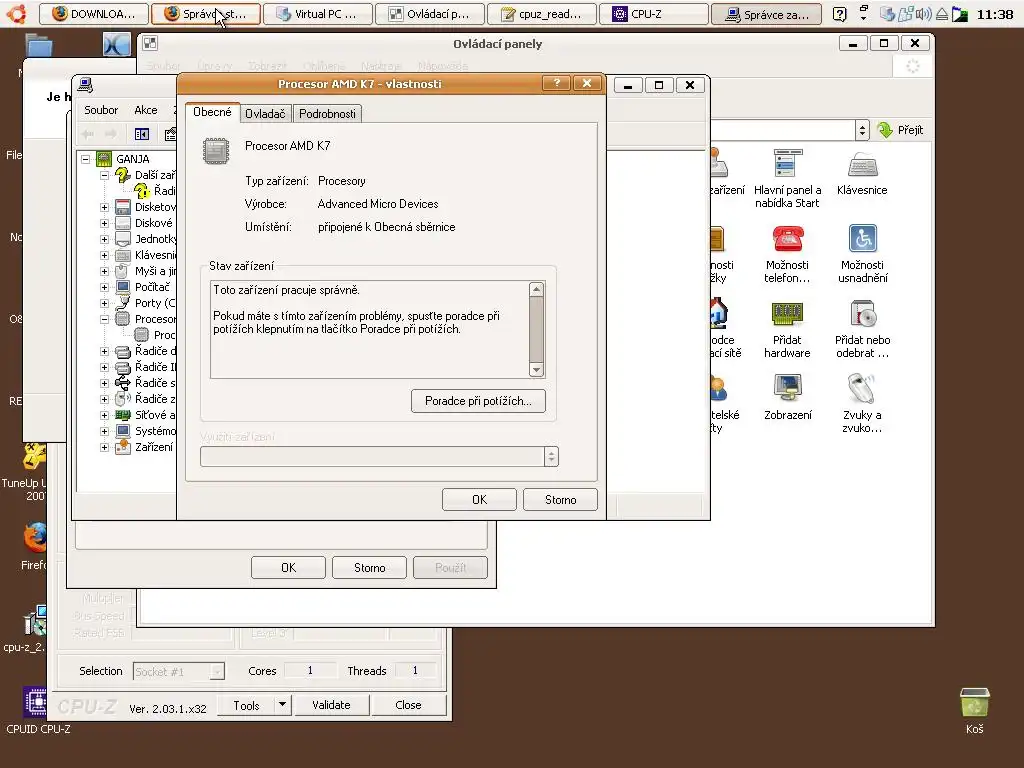The height and width of the screenshot is (768, 1024).
Task: Open the Soubor menu in device manager
Action: pos(101,110)
